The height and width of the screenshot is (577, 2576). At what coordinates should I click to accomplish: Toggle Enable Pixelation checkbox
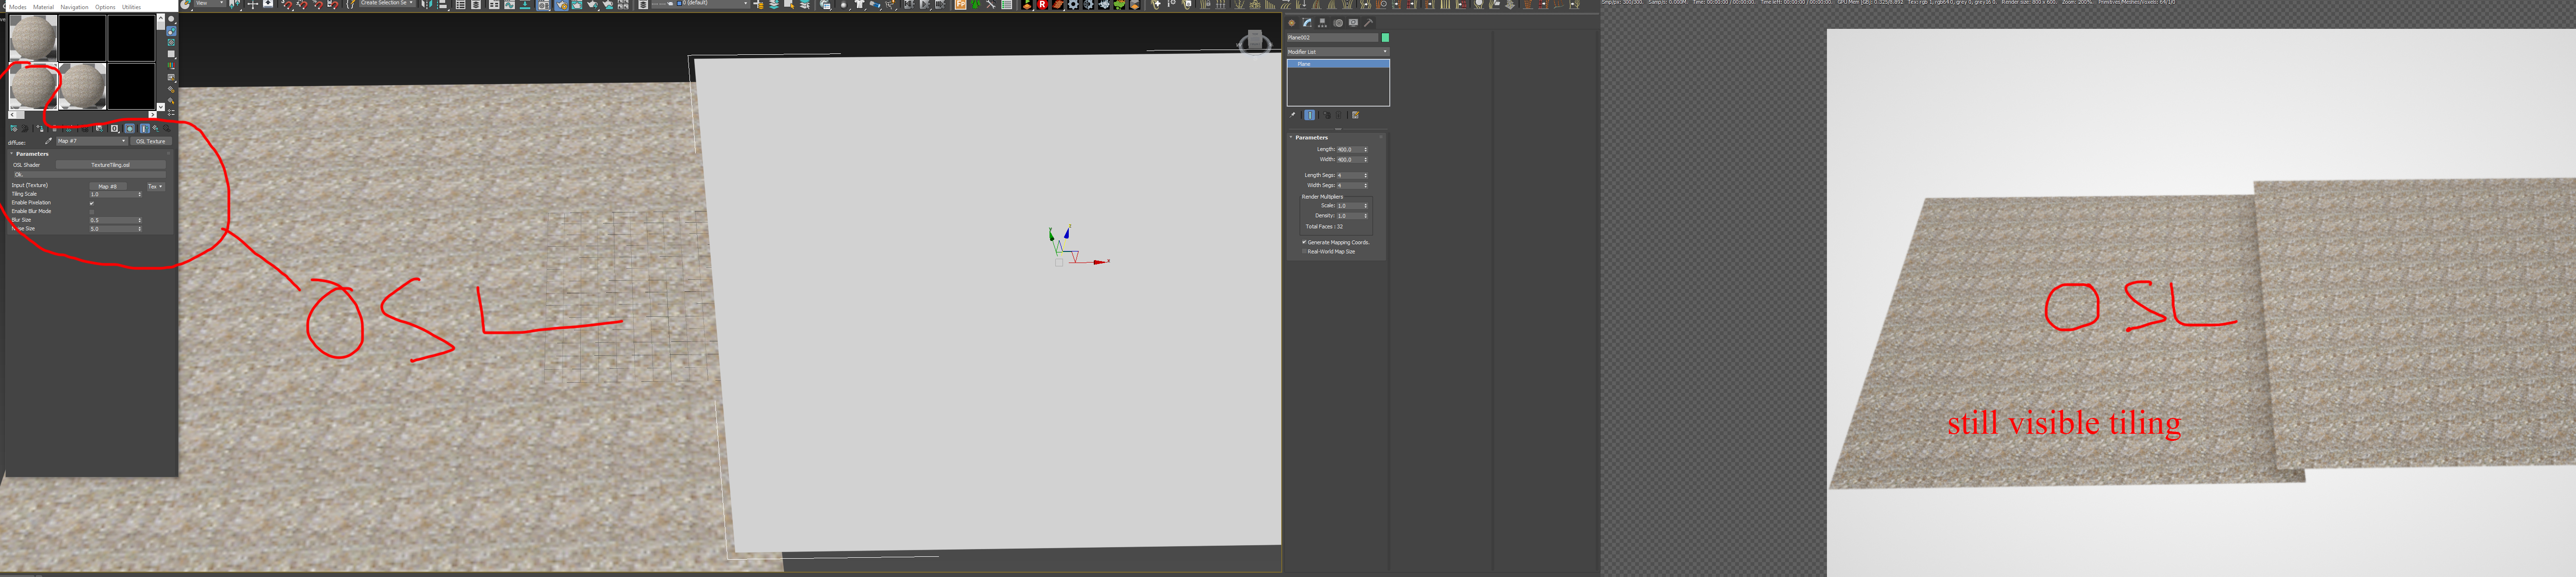point(92,203)
